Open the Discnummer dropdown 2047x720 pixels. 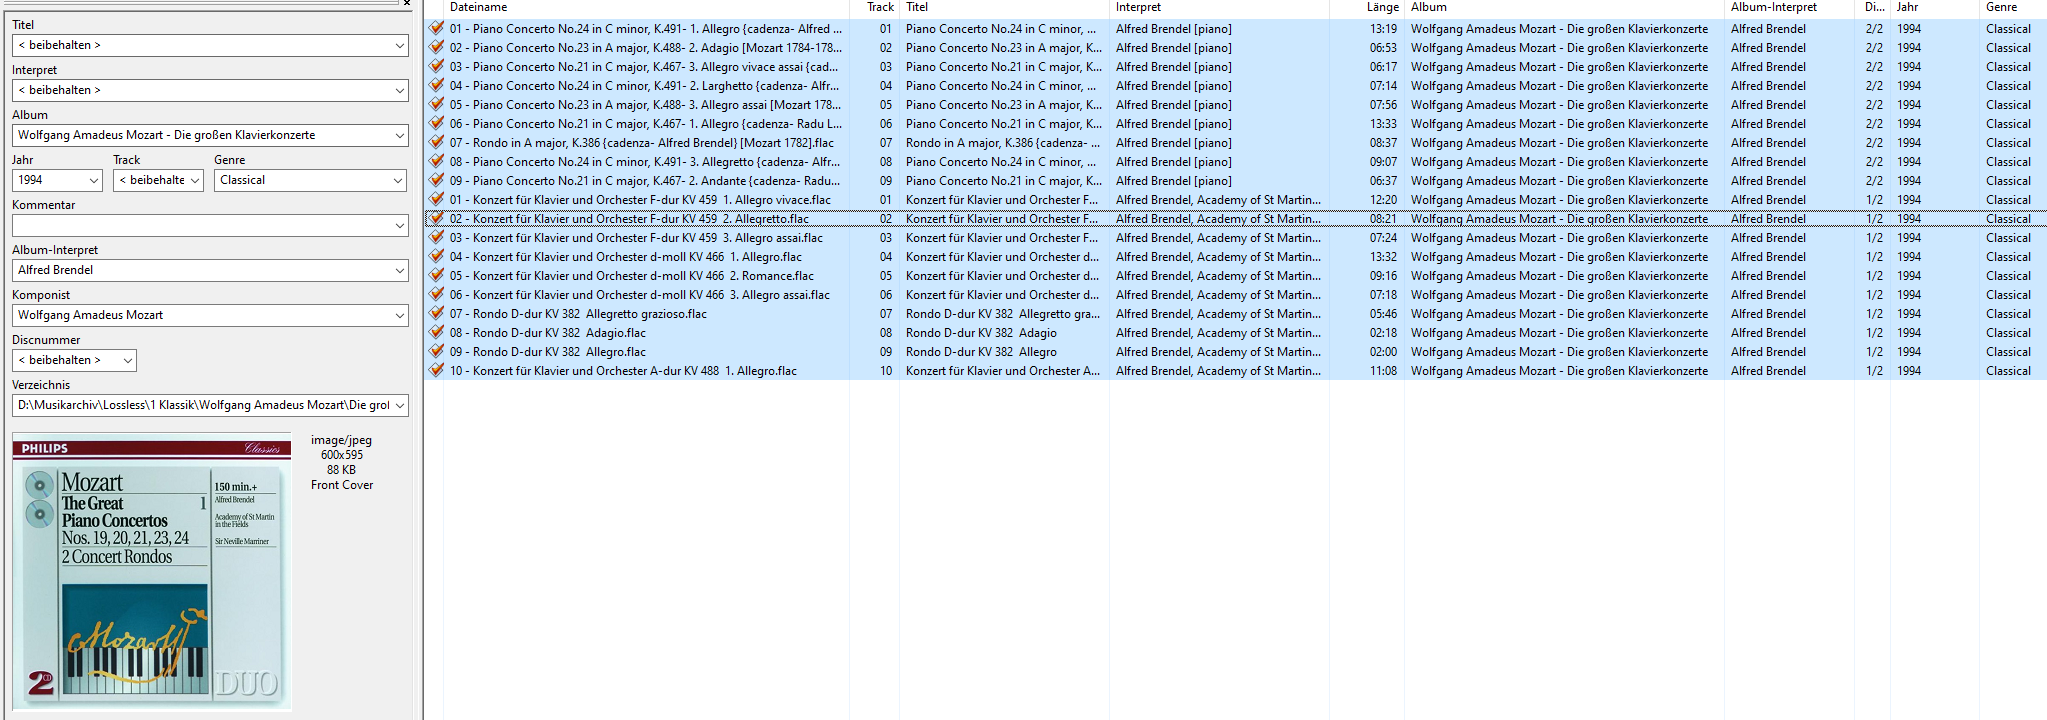(127, 361)
